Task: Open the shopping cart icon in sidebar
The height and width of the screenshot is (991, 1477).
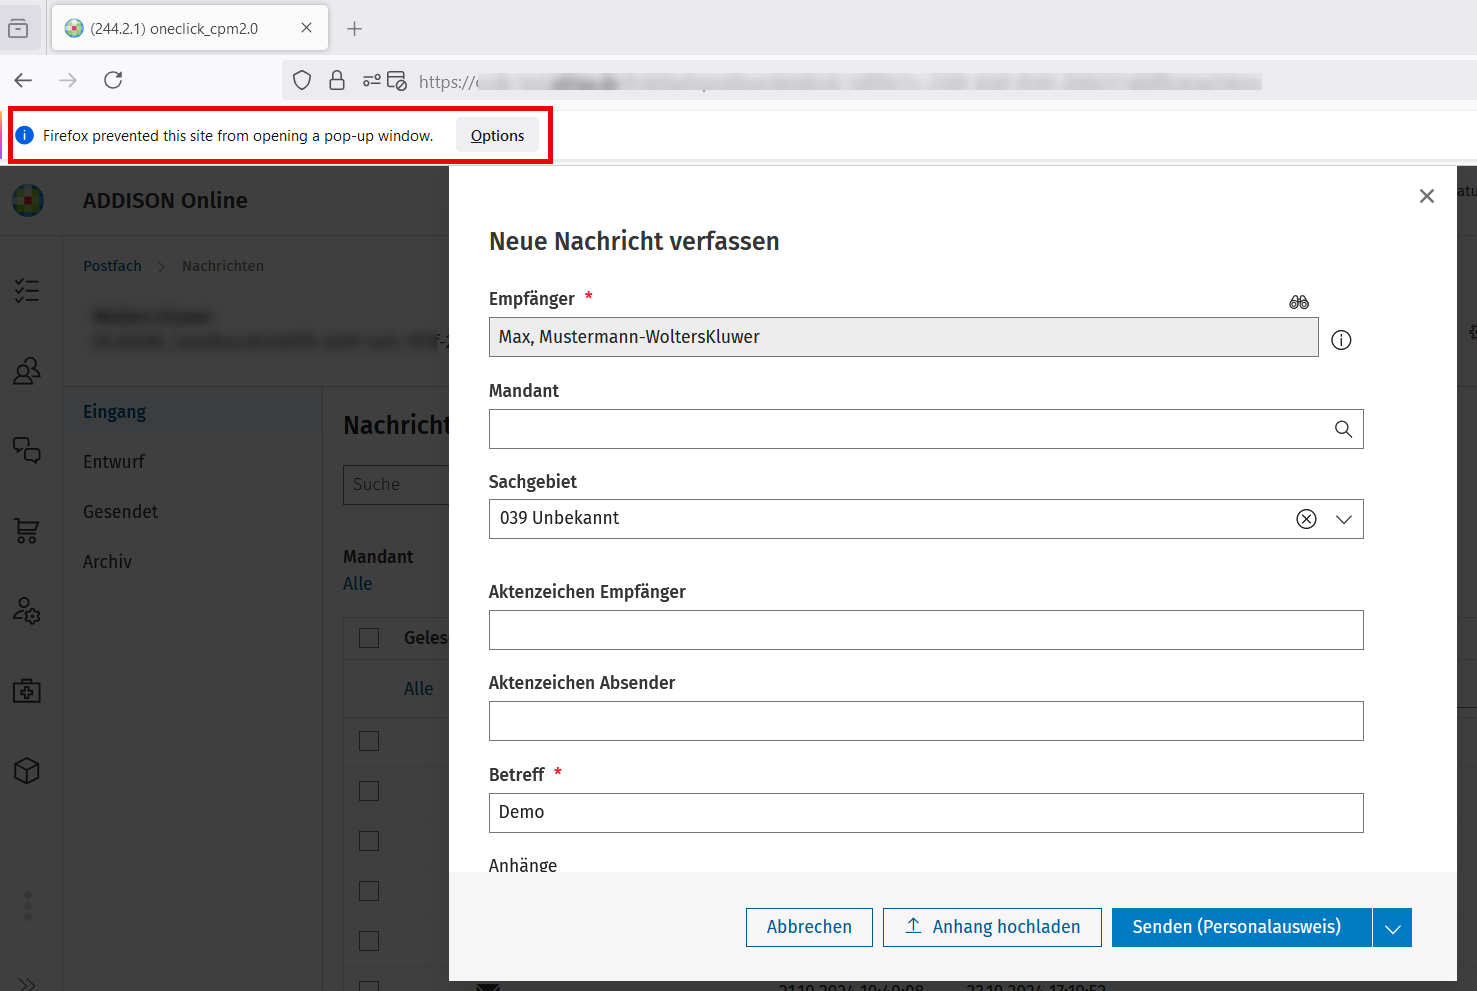Action: click(x=27, y=531)
